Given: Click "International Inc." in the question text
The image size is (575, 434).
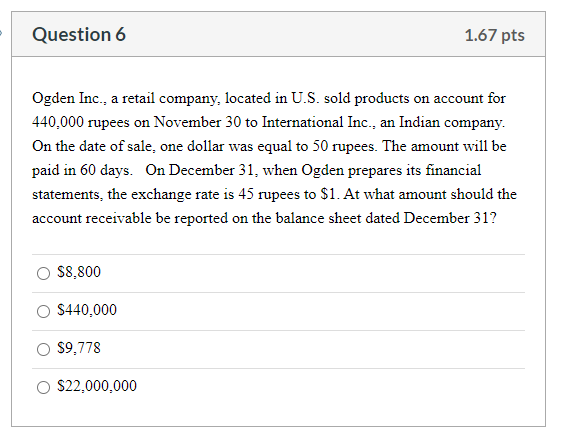Looking at the screenshot, I should click(319, 122).
